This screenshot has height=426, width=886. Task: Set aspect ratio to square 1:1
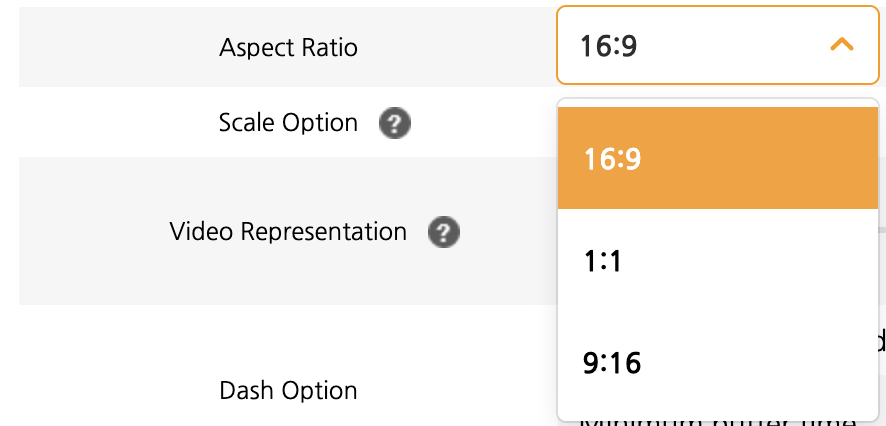click(x=717, y=261)
